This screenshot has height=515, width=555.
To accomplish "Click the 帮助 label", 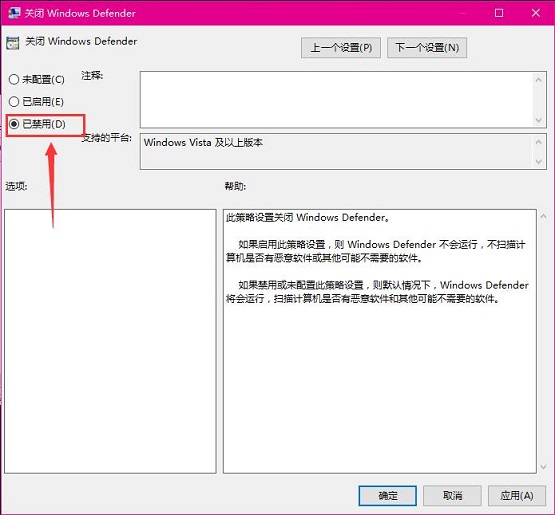I will [x=235, y=186].
